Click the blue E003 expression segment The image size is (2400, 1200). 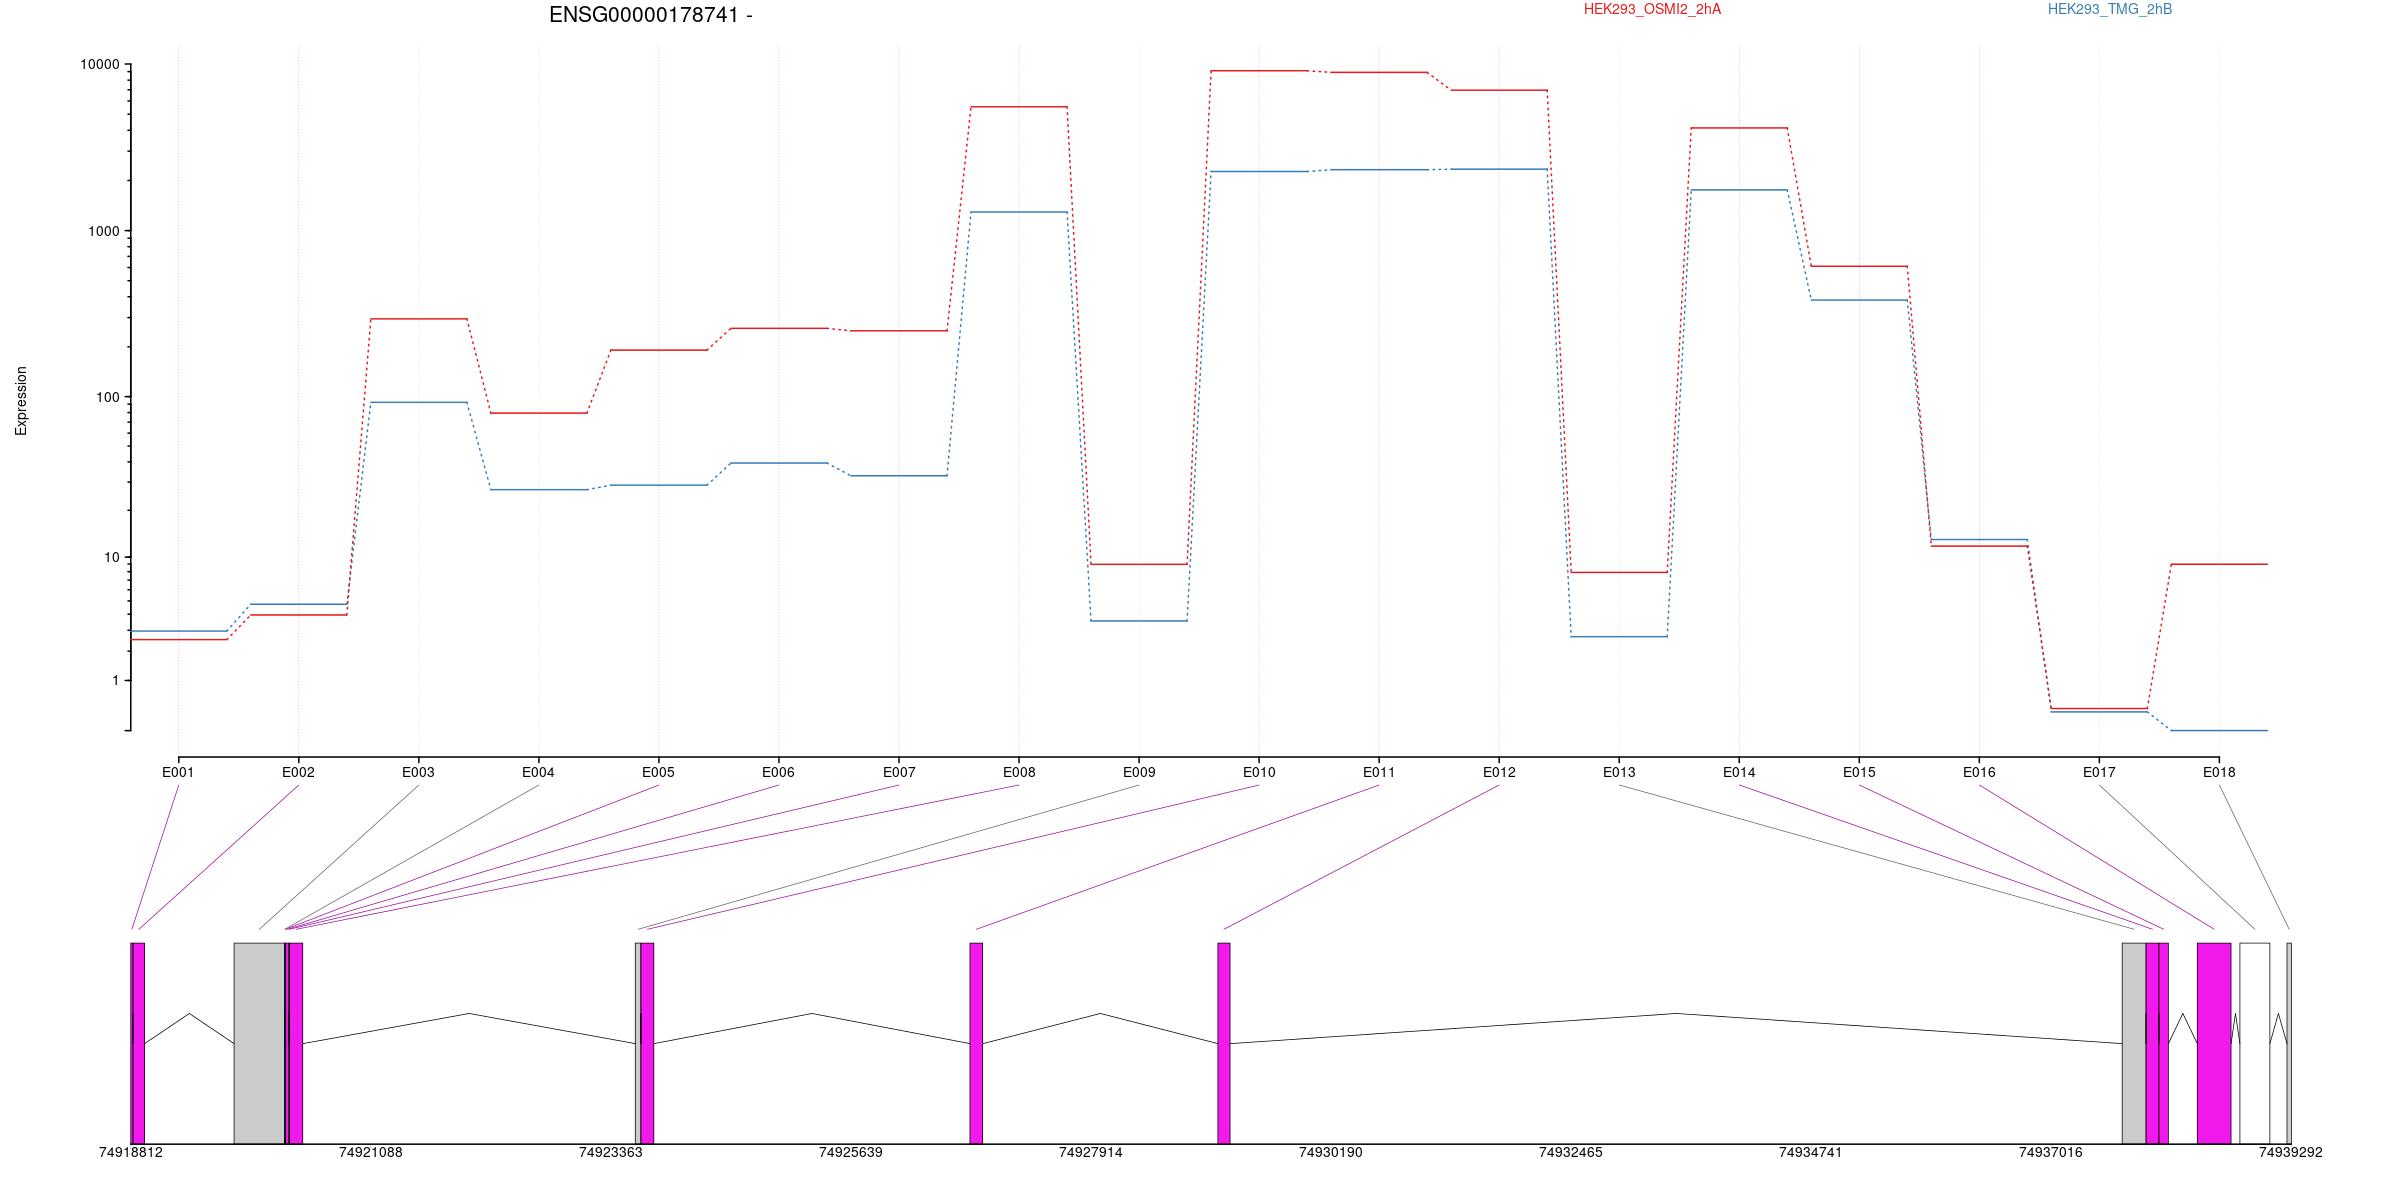(x=418, y=402)
